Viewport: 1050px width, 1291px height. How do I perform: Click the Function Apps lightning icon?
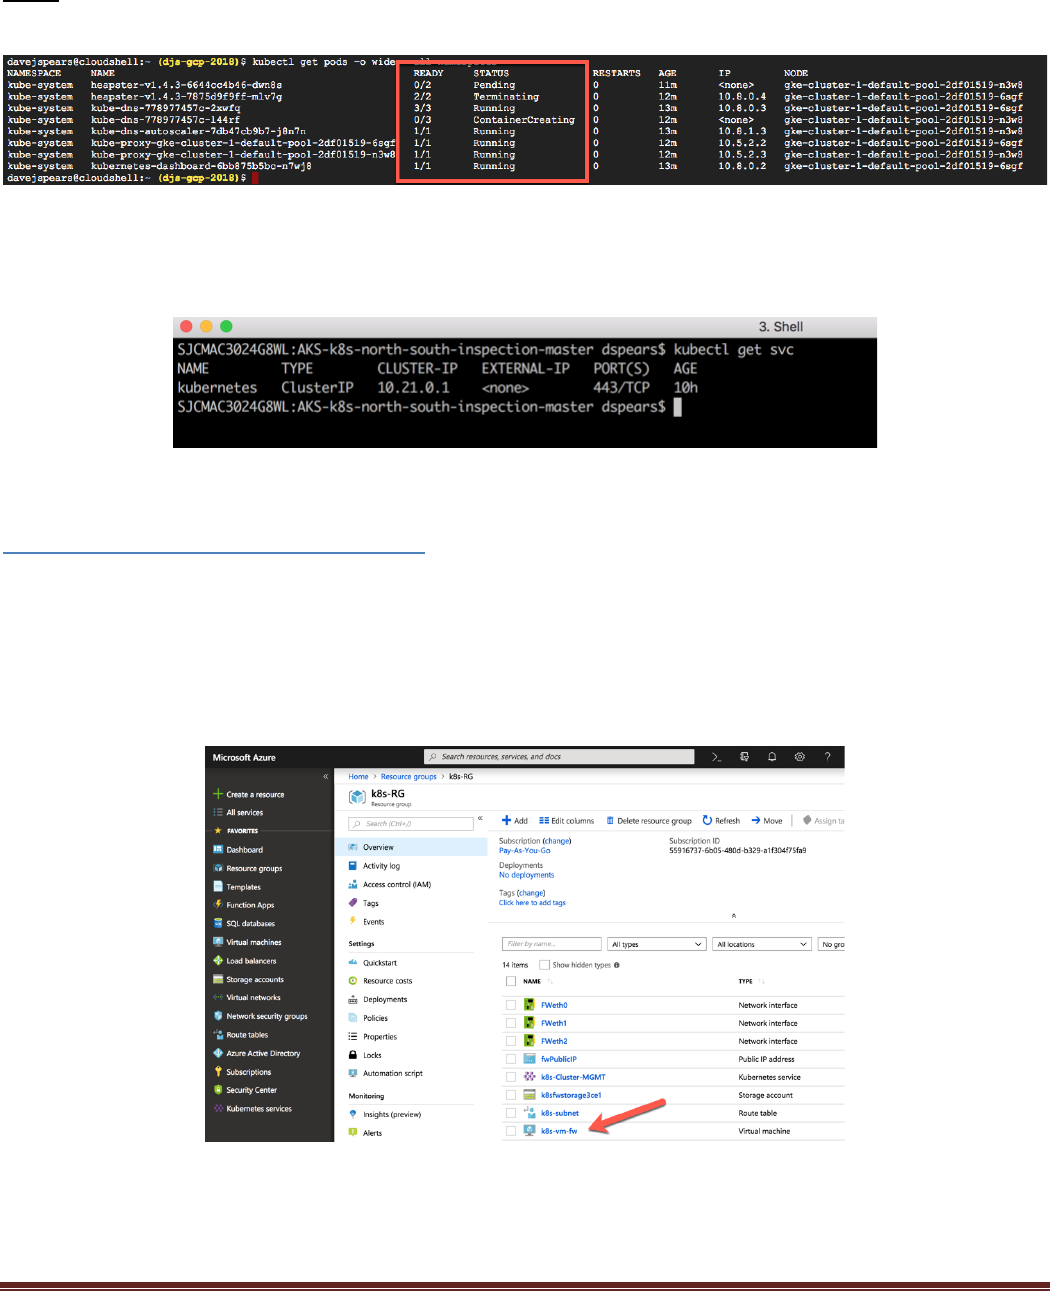click(218, 904)
